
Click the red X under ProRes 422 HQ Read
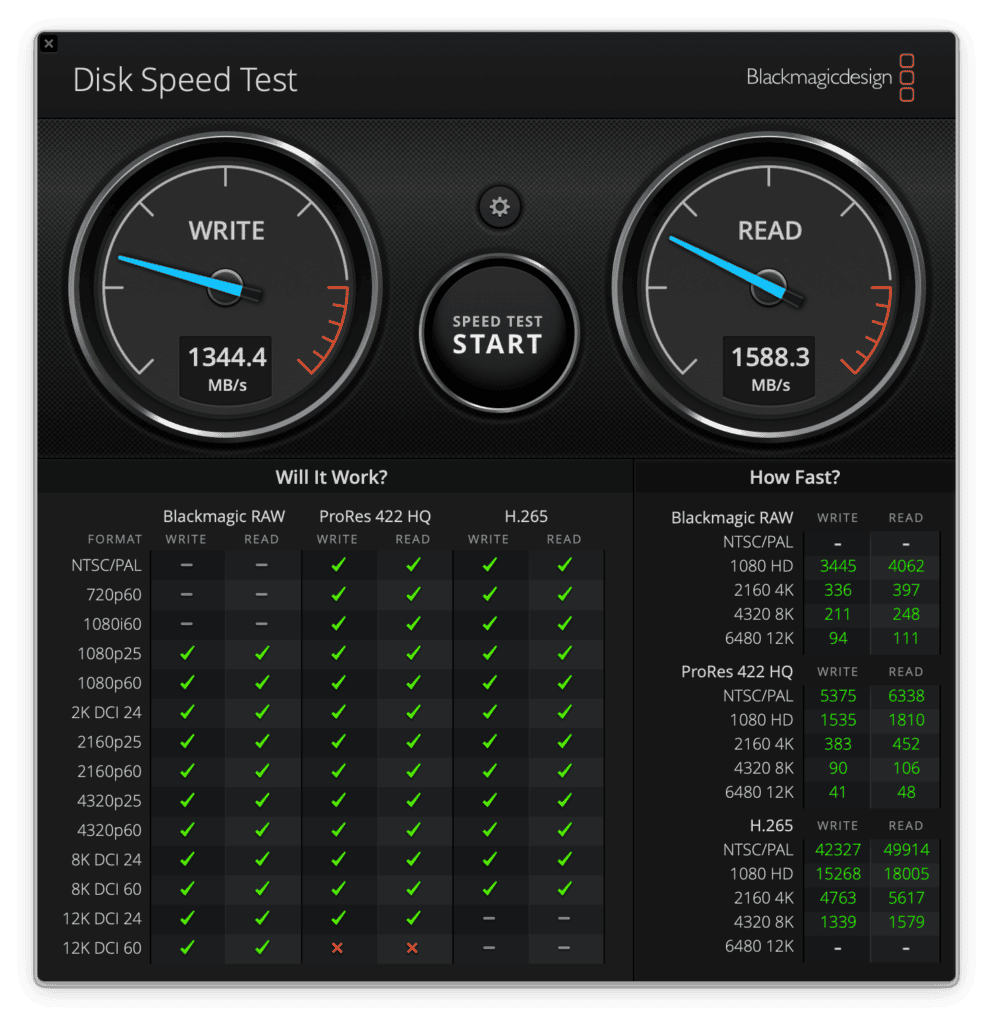[x=412, y=947]
